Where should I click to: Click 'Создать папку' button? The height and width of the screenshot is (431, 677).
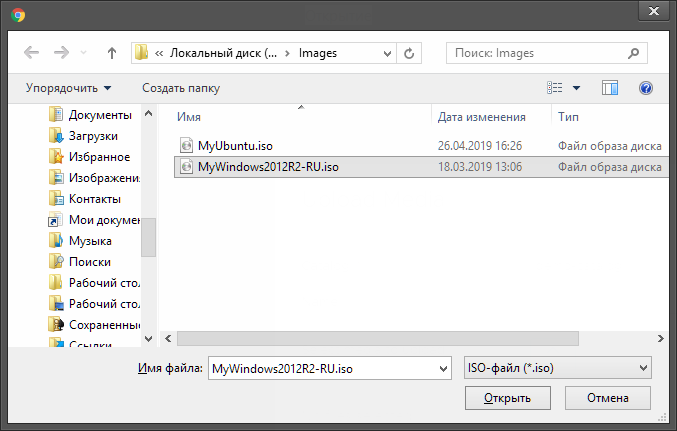click(x=181, y=88)
